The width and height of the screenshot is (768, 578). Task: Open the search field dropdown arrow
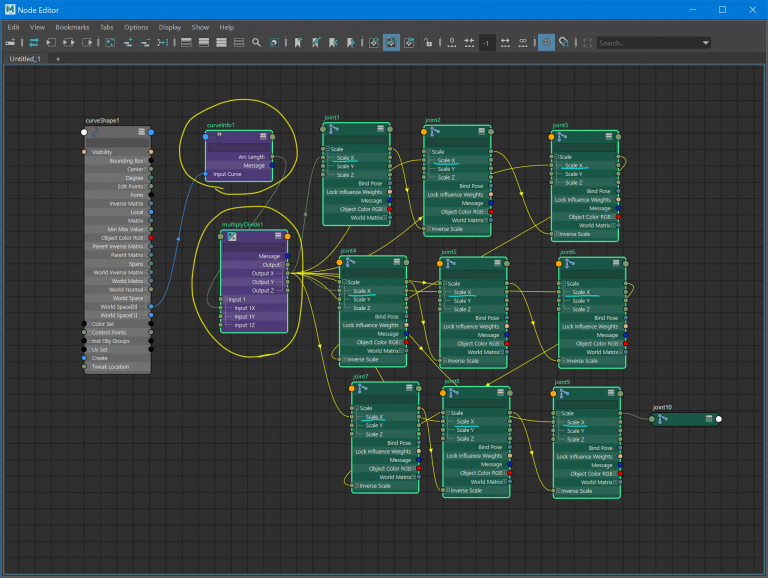pyautogui.click(x=705, y=43)
